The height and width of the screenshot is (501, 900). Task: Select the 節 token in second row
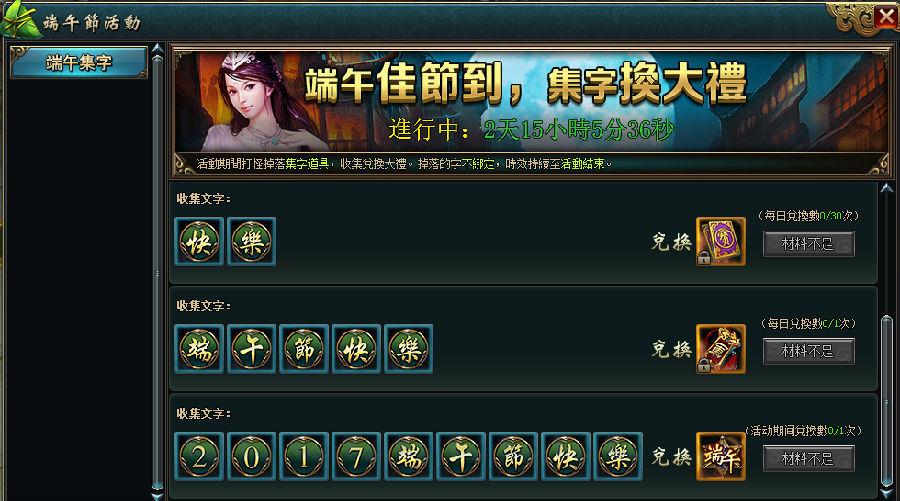pyautogui.click(x=304, y=349)
